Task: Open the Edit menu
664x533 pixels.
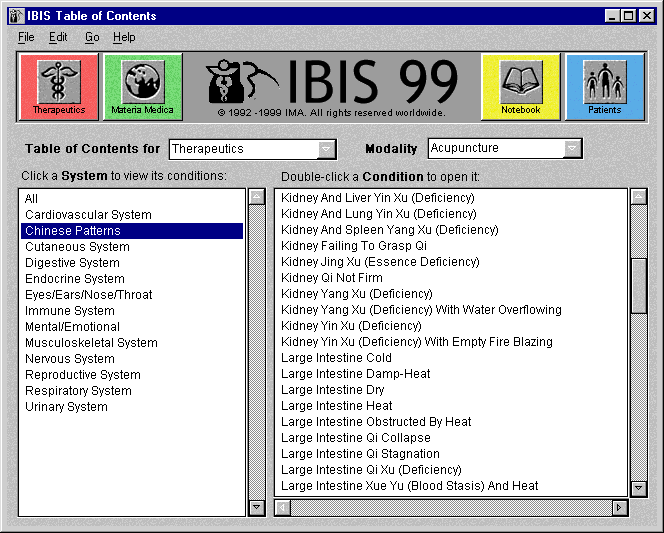Action: (58, 37)
